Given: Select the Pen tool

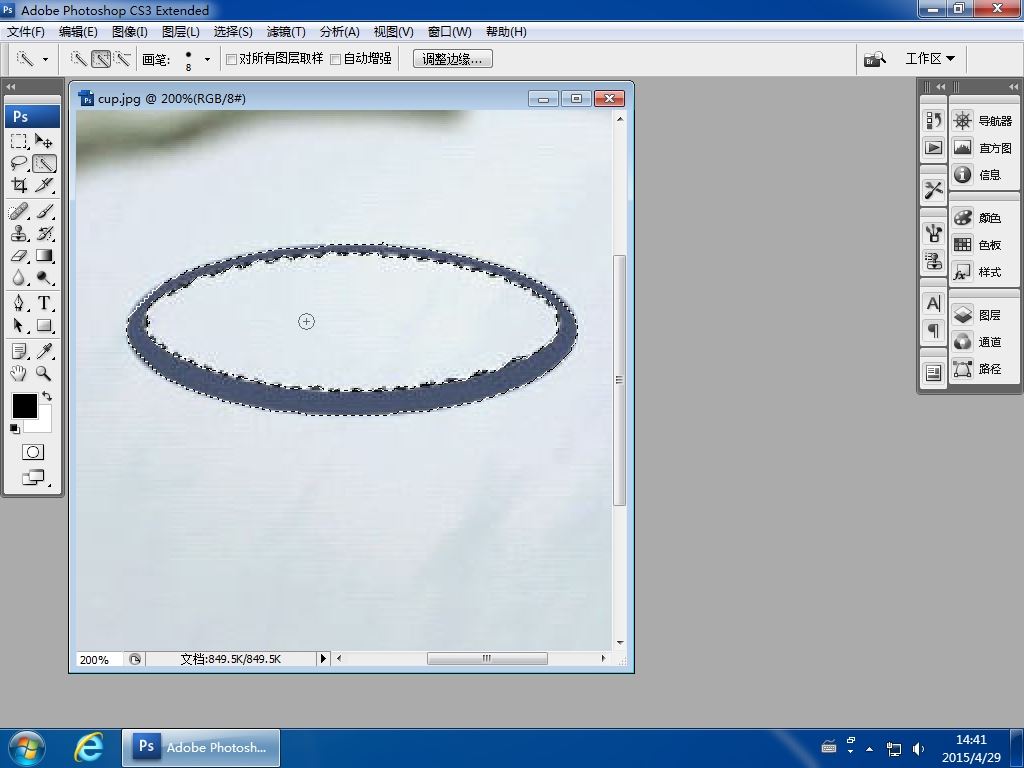Looking at the screenshot, I should [x=19, y=303].
